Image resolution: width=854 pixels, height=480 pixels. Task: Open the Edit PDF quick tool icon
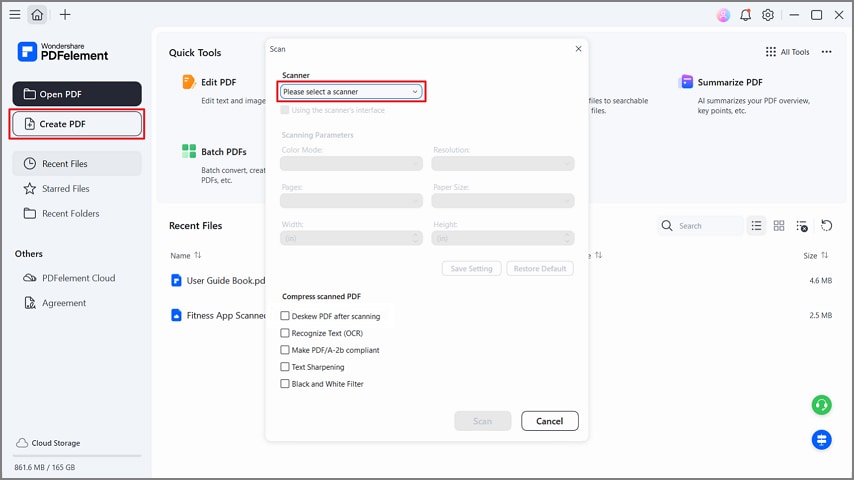(188, 82)
